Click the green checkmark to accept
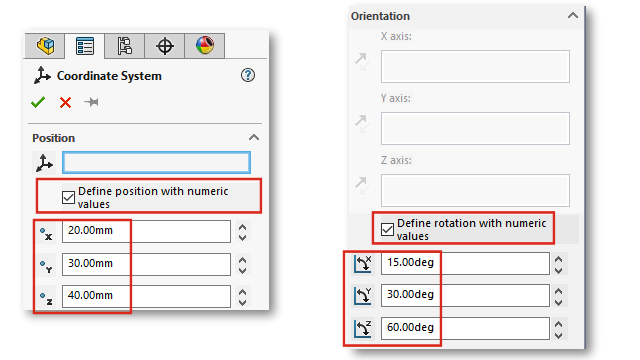640x360 pixels. point(38,102)
